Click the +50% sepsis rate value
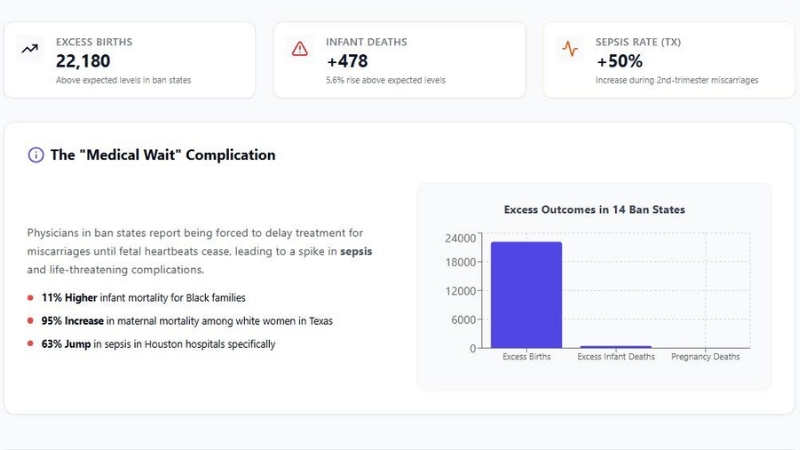 point(619,61)
